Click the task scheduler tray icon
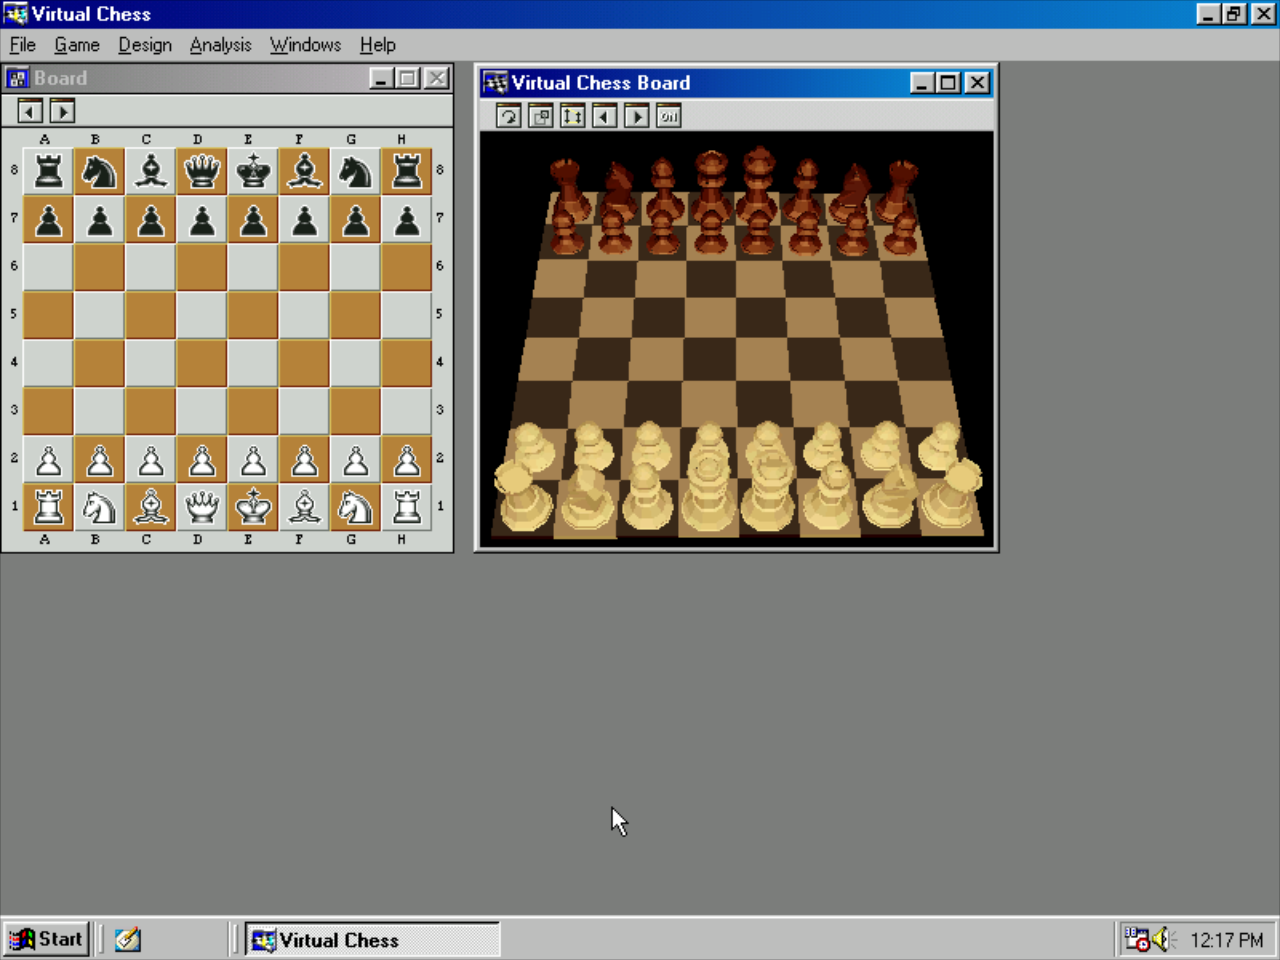This screenshot has height=960, width=1280. click(1137, 939)
